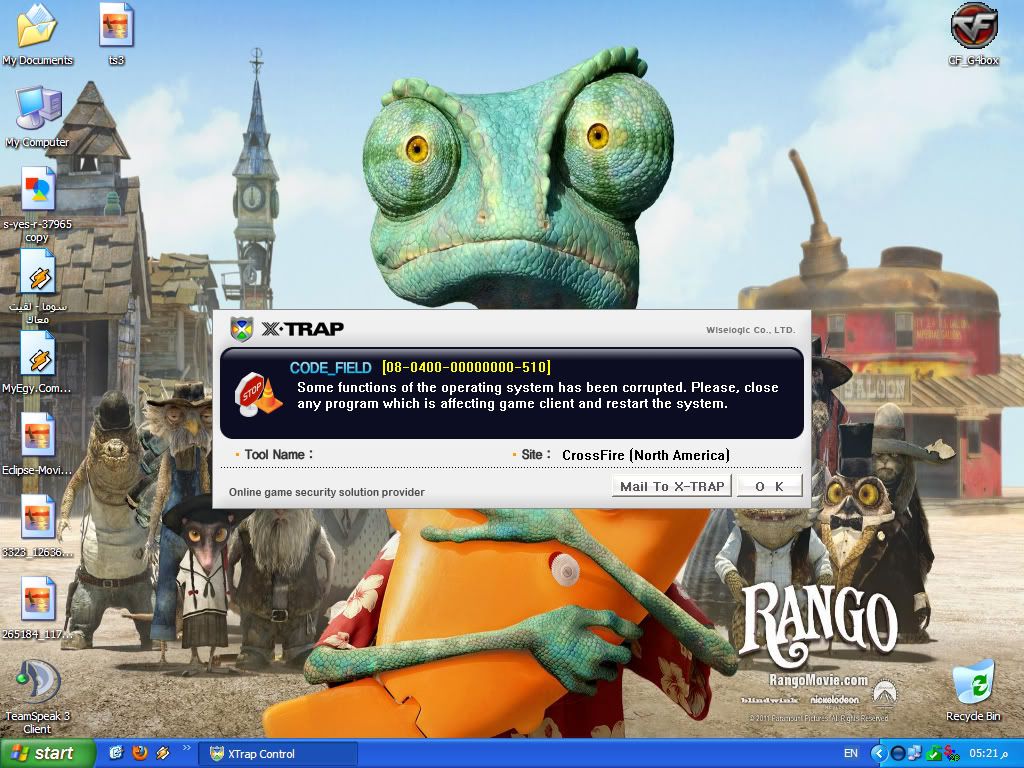
Task: Open the EN language bar selector
Action: [x=851, y=753]
